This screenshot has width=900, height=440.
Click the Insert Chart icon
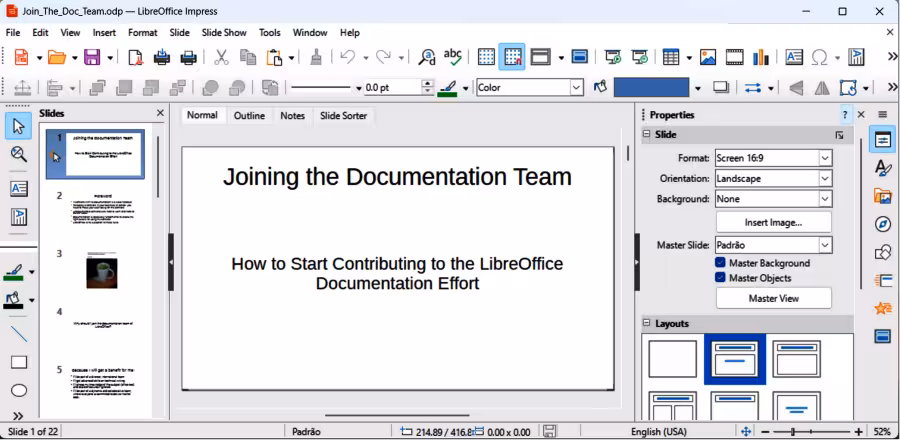click(x=761, y=57)
